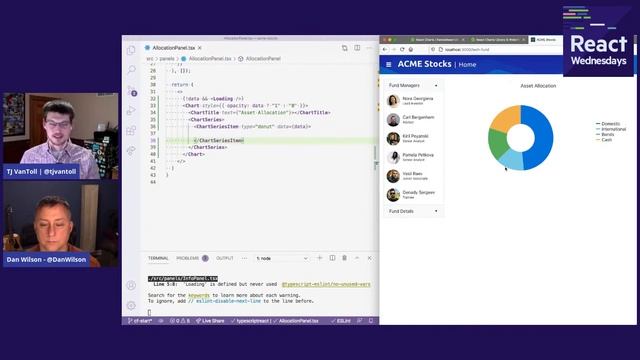
Task: Click ESLint status bar item
Action: pos(341,321)
